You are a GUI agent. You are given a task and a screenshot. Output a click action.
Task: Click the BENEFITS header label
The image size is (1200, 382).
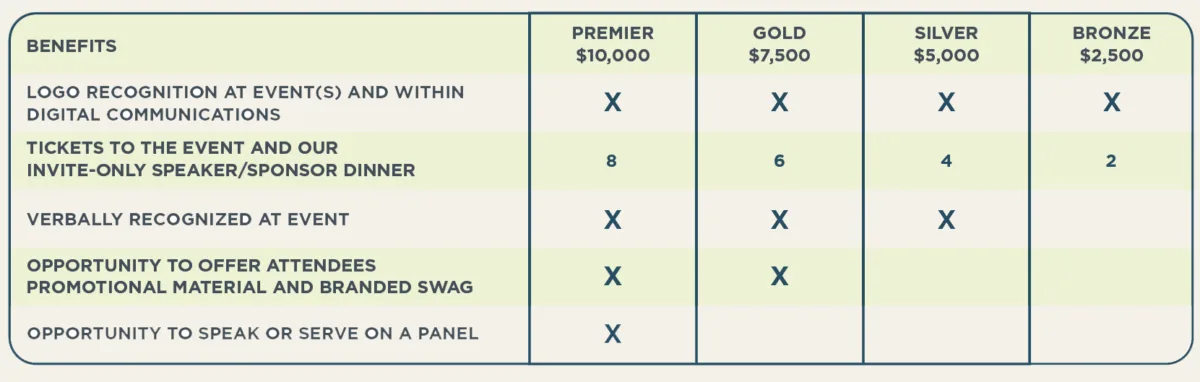[72, 46]
